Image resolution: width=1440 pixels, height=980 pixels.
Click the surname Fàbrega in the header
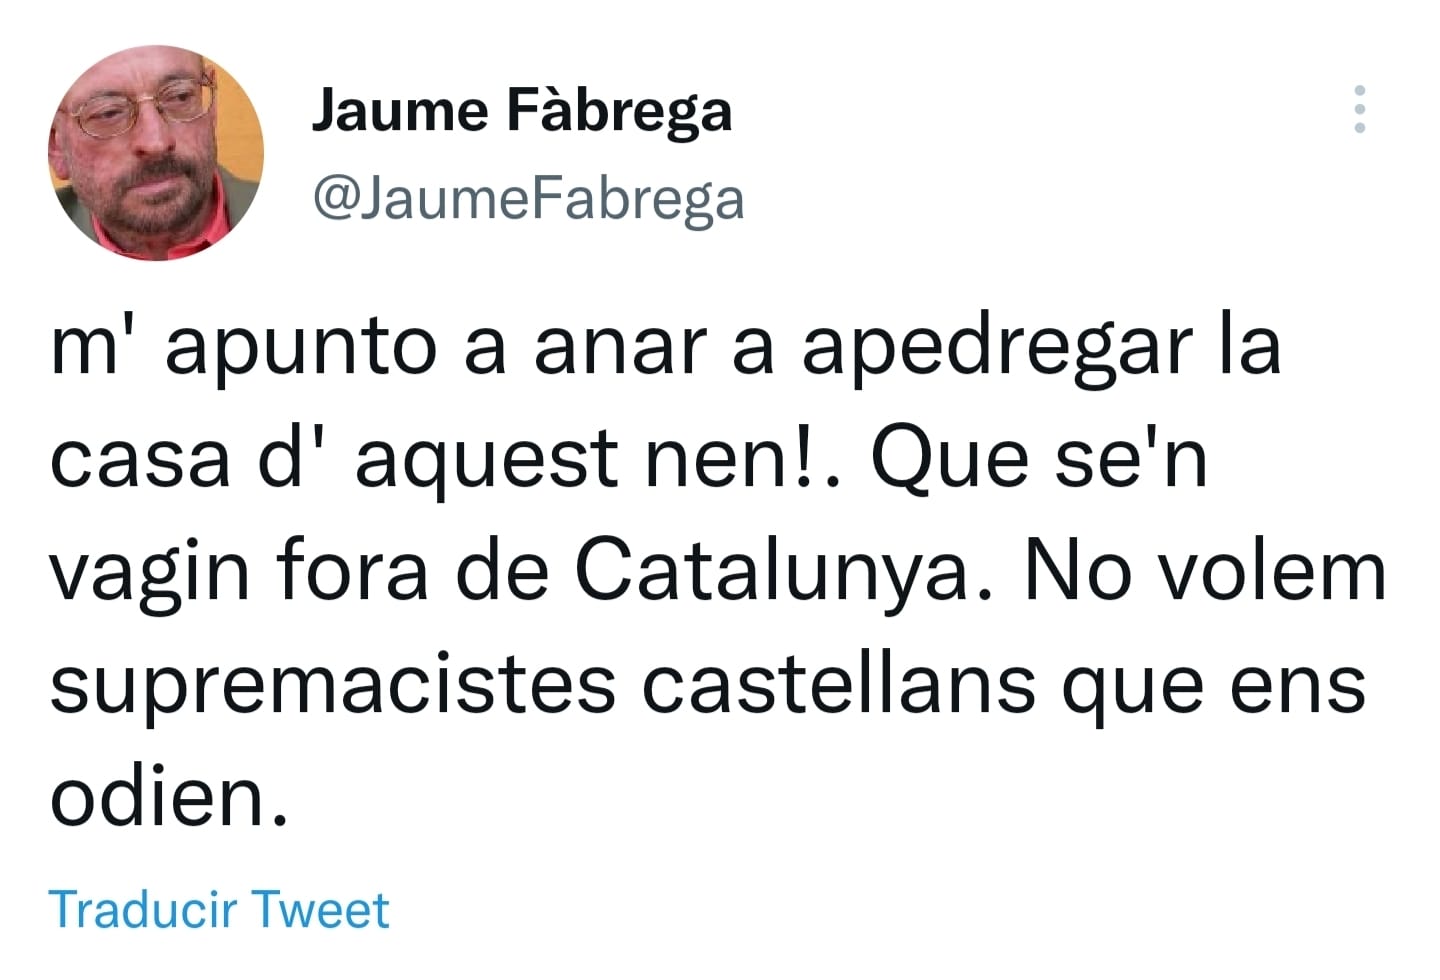(620, 112)
